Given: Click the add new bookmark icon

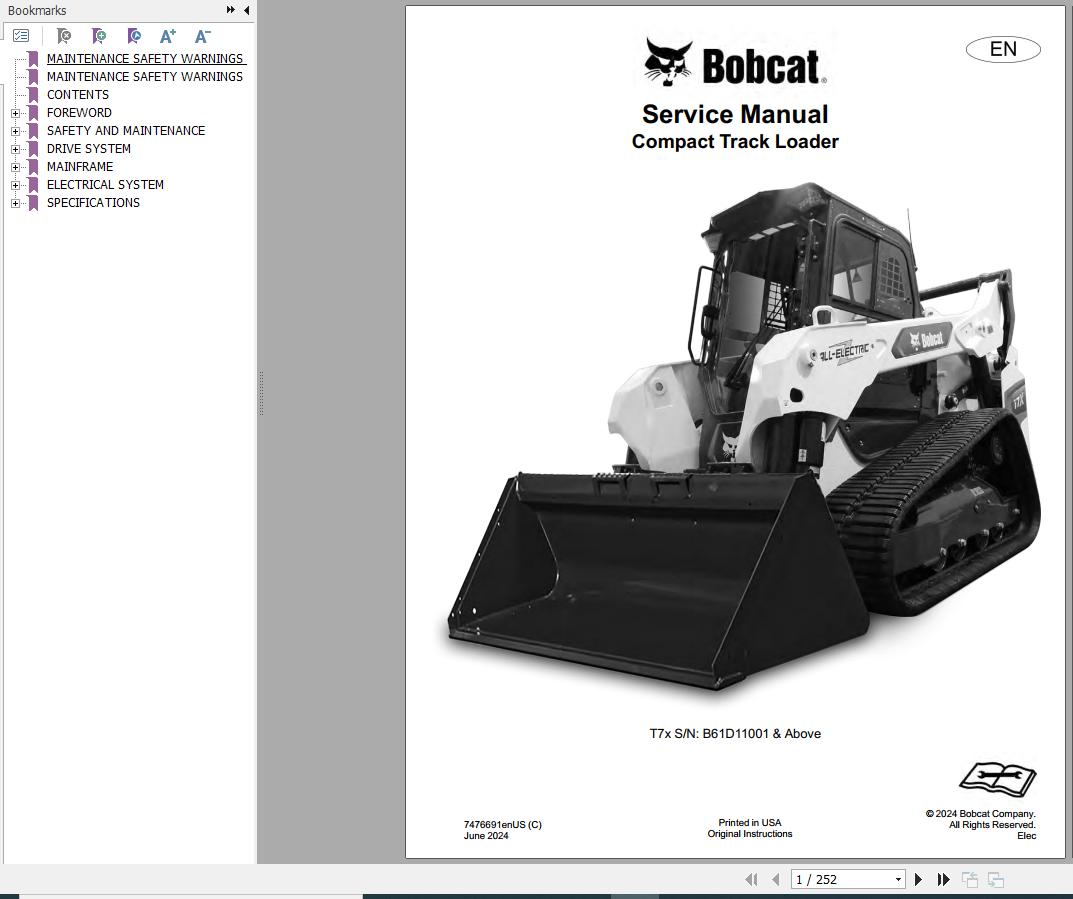Looking at the screenshot, I should [99, 36].
